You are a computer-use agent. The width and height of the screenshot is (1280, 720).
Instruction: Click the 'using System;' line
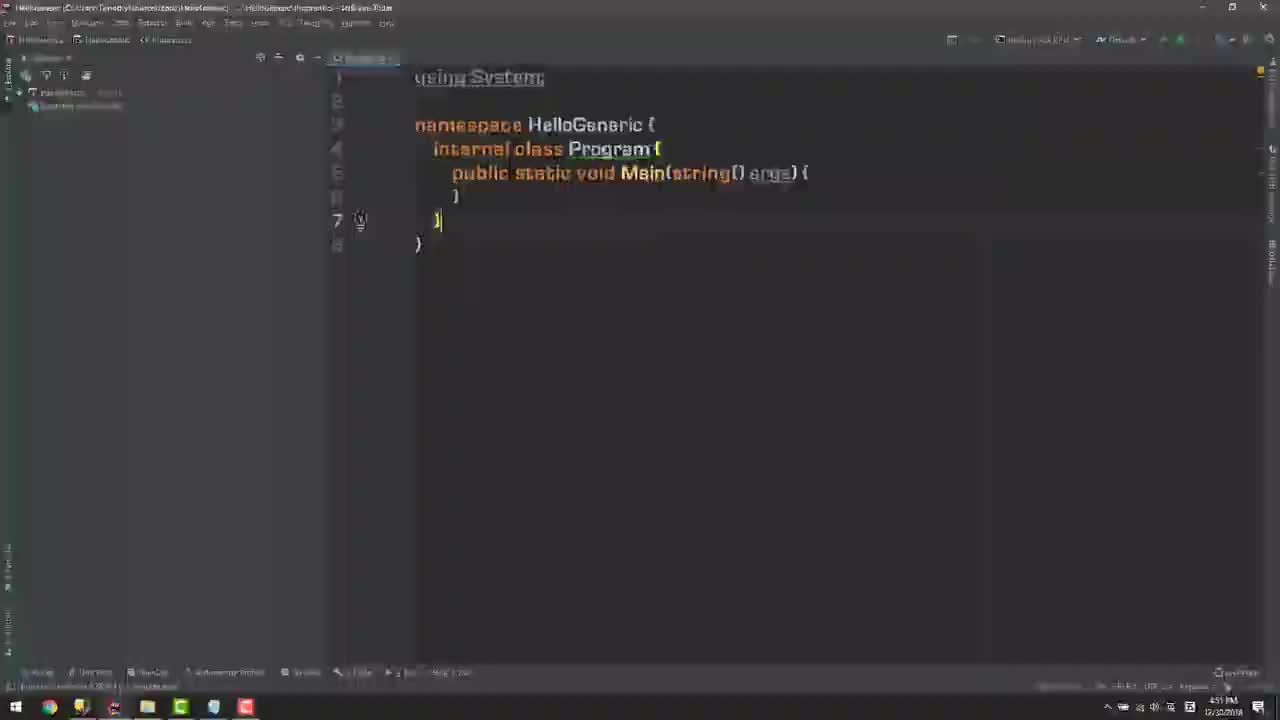coord(479,78)
